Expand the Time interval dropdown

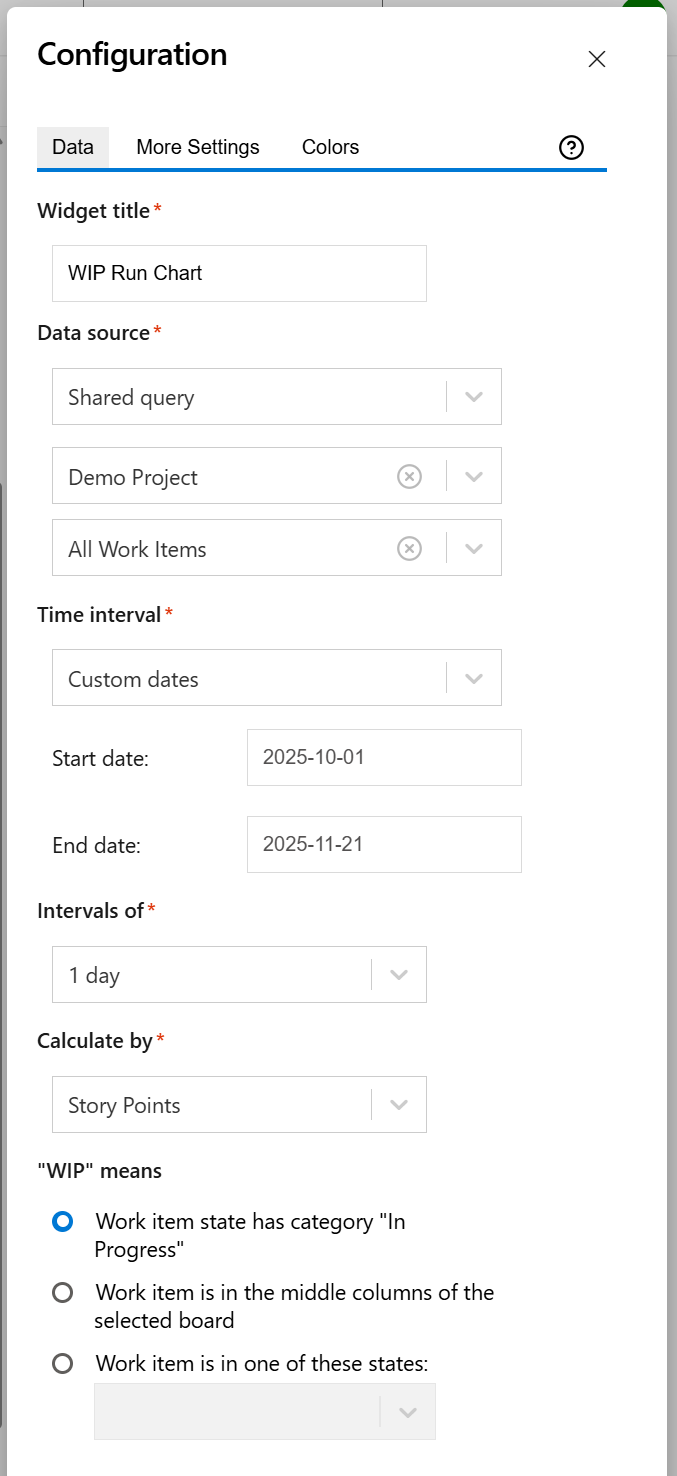(x=474, y=677)
